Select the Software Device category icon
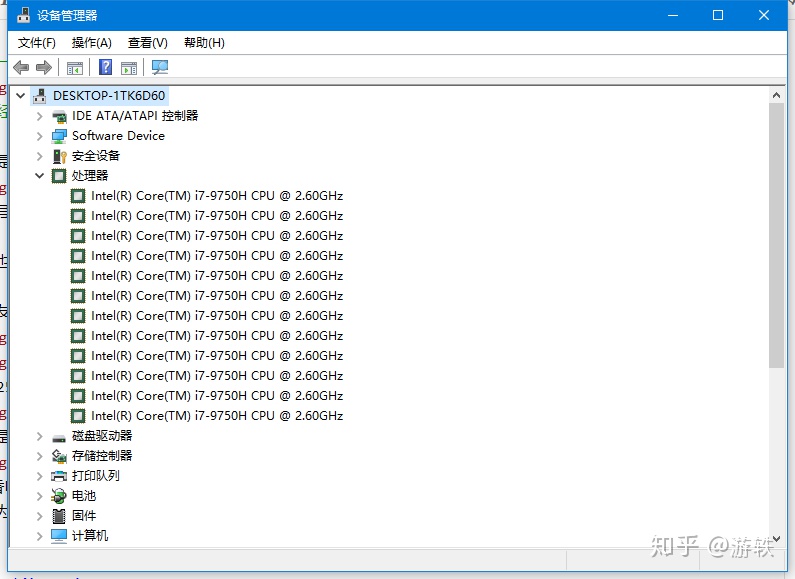 [59, 136]
